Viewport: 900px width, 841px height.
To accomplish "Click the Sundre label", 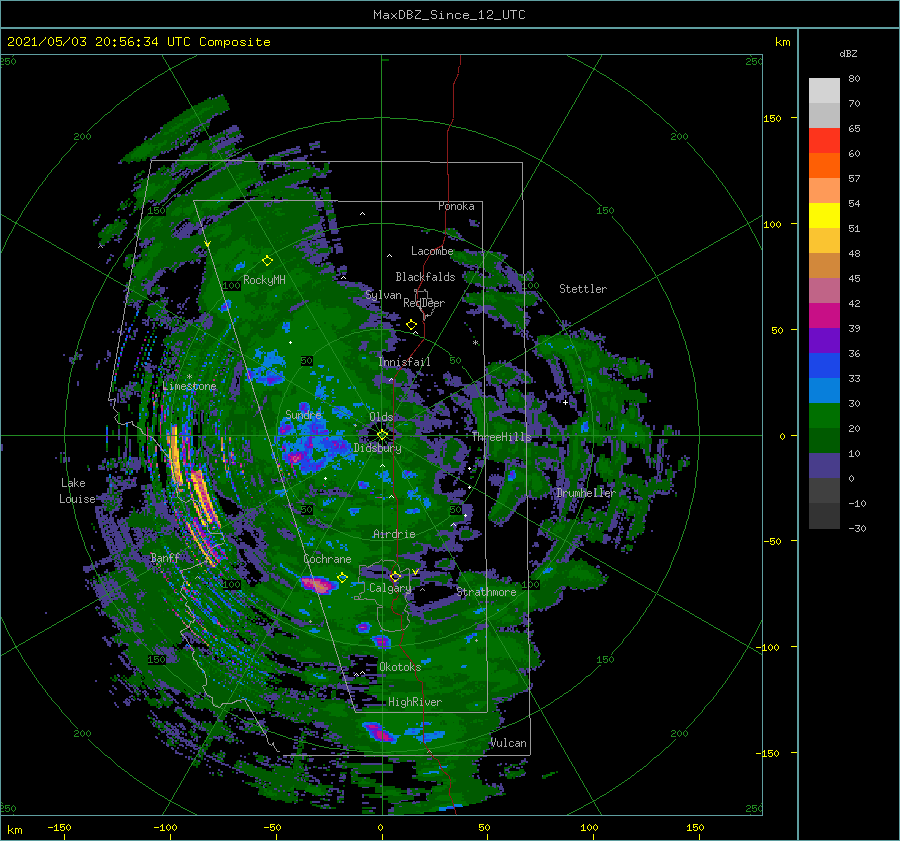I will point(303,414).
